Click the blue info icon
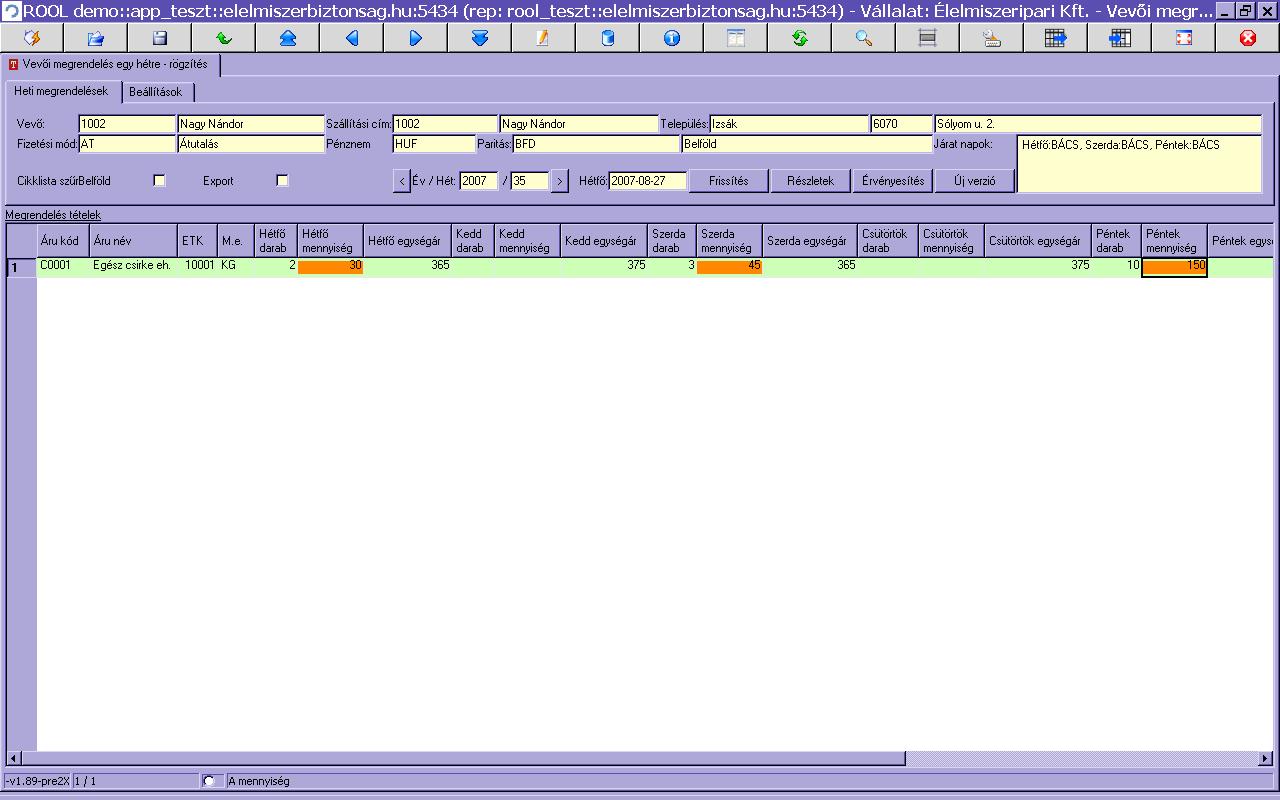 tap(671, 38)
